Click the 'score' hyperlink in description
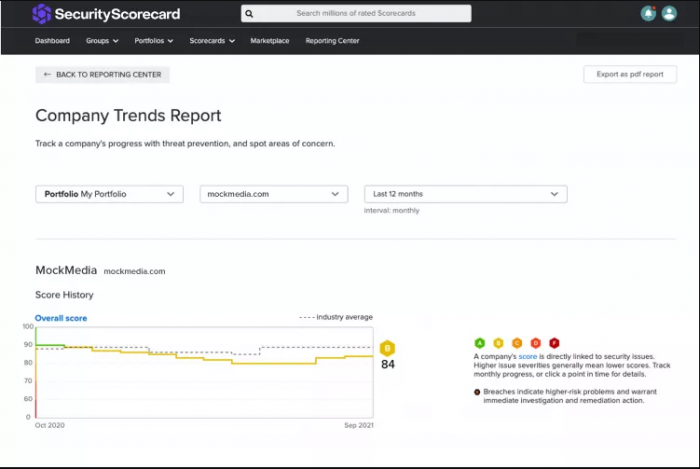This screenshot has width=700, height=469. (x=527, y=357)
